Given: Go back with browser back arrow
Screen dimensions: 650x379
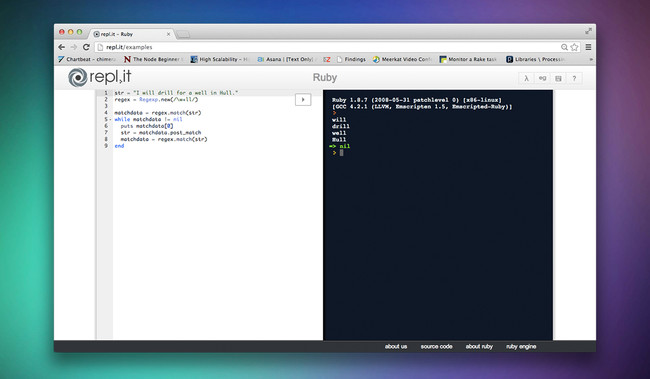Looking at the screenshot, I should [x=62, y=47].
